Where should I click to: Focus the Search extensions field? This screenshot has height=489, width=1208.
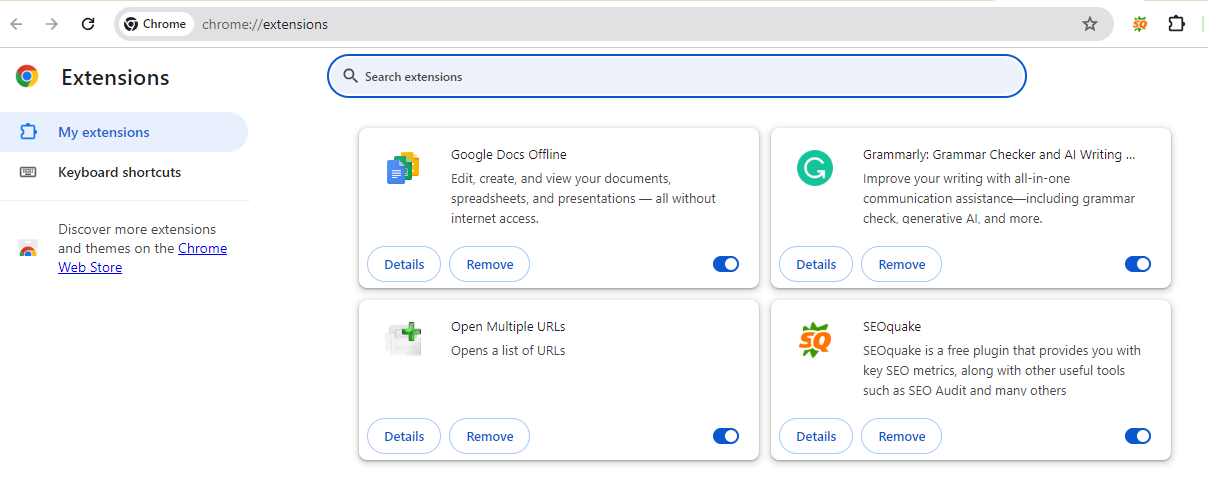[677, 76]
